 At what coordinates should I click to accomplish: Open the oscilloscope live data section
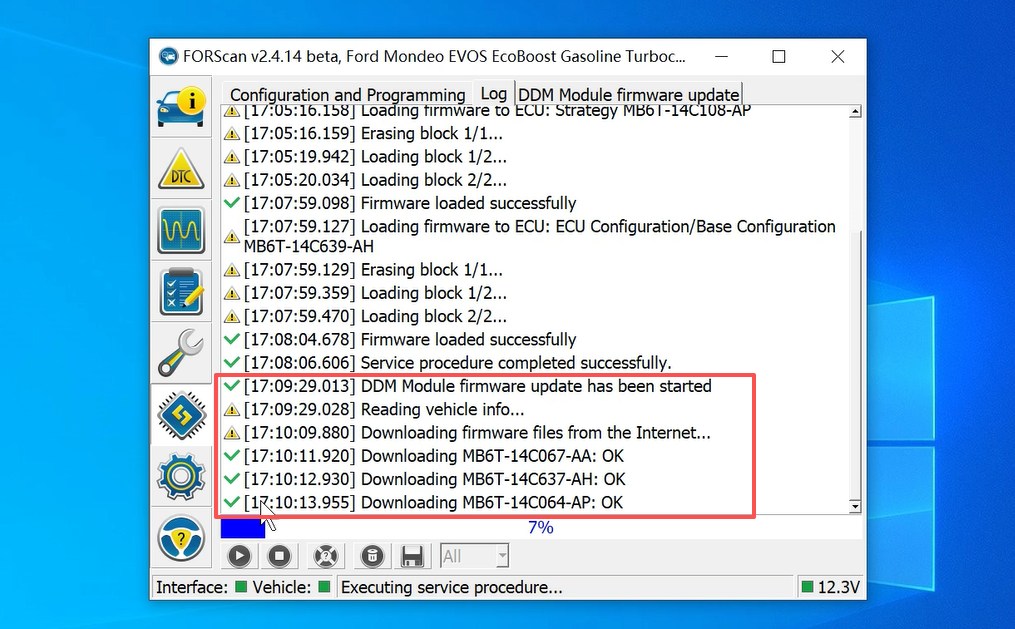[181, 231]
